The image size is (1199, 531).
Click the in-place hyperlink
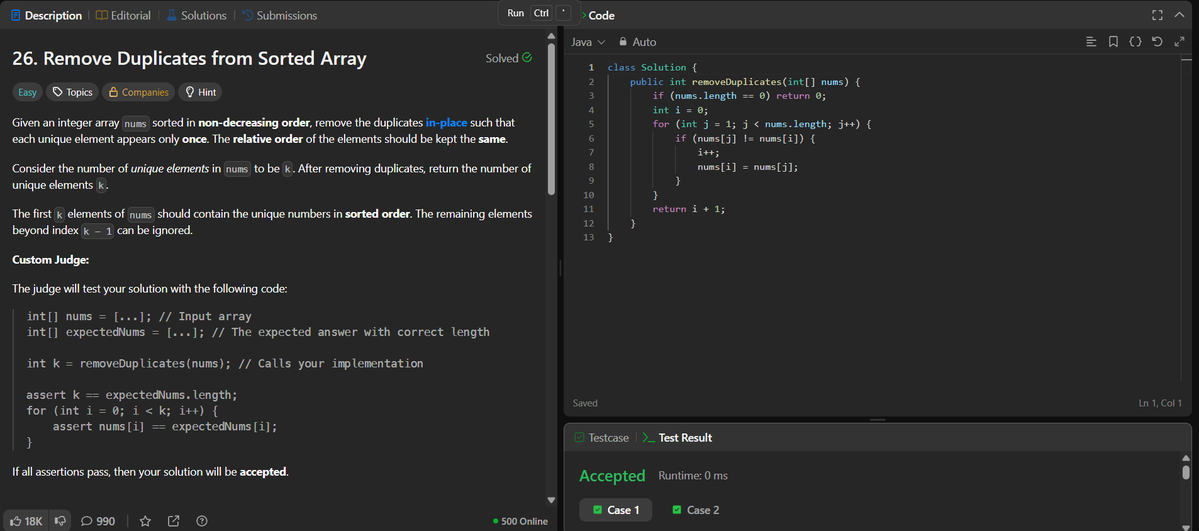coord(447,122)
